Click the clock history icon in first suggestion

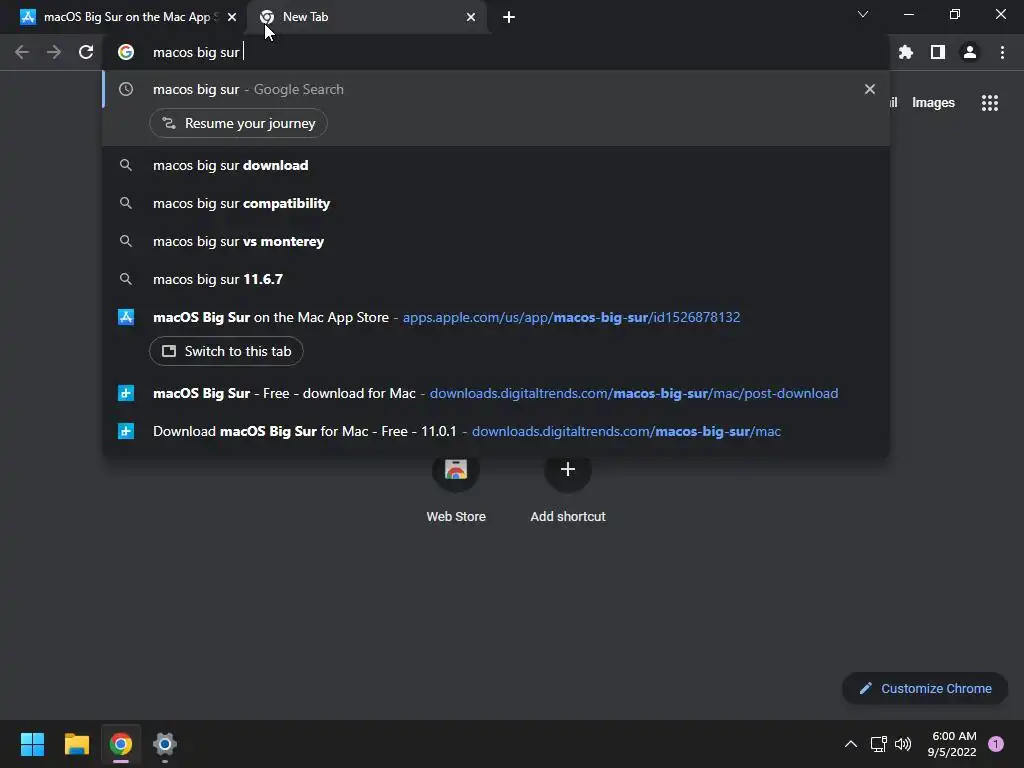(125, 89)
